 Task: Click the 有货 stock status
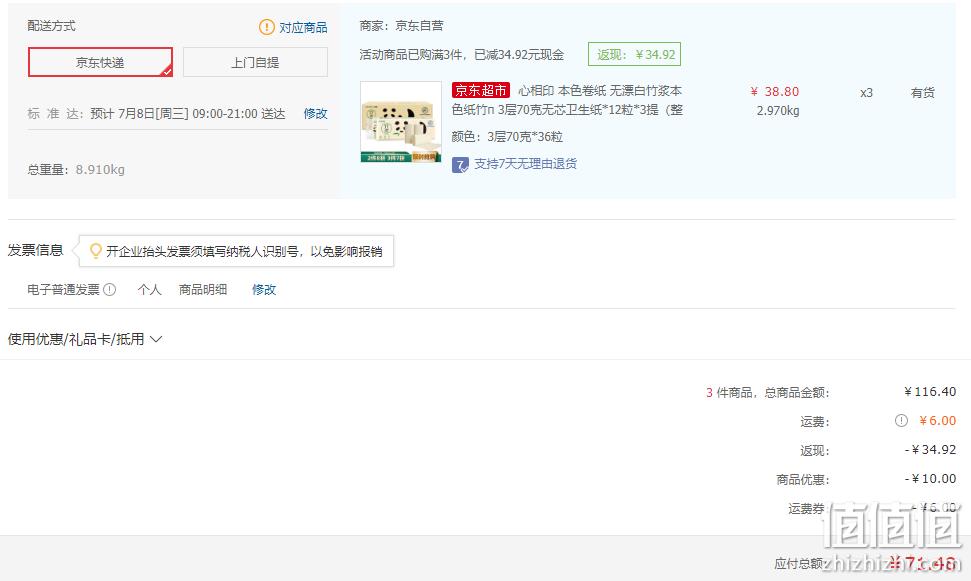(x=922, y=92)
